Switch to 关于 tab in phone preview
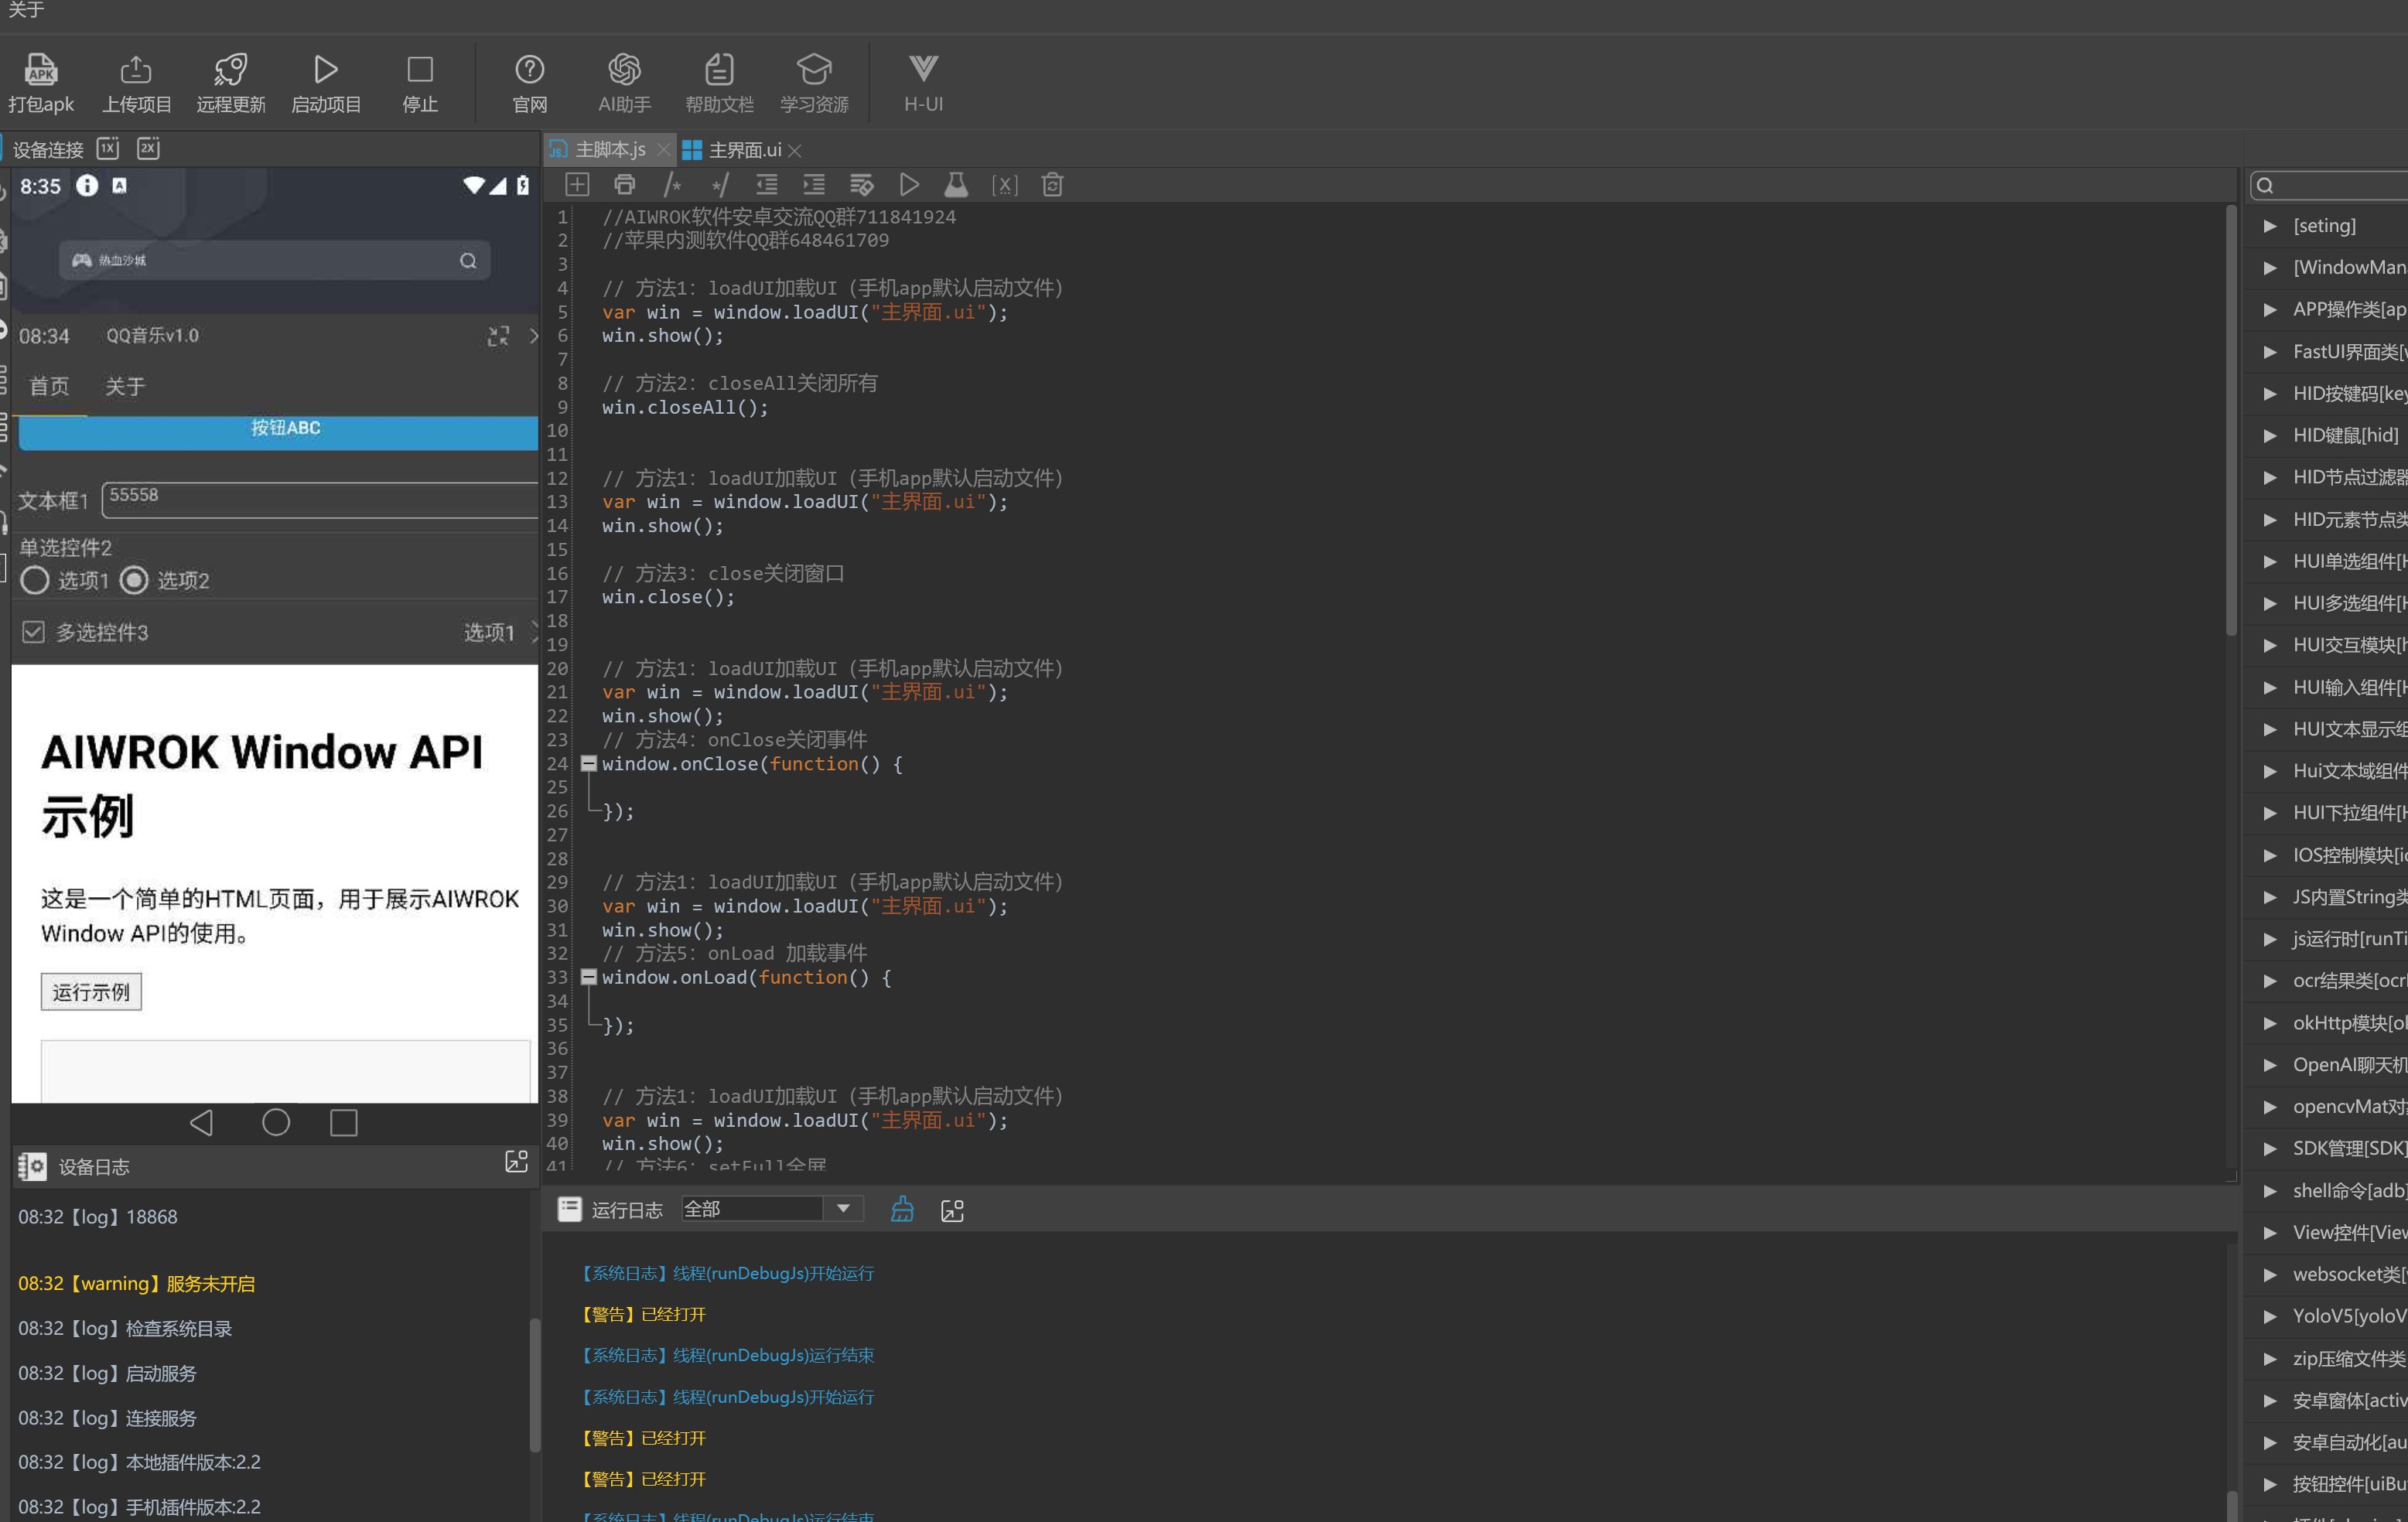 (125, 386)
